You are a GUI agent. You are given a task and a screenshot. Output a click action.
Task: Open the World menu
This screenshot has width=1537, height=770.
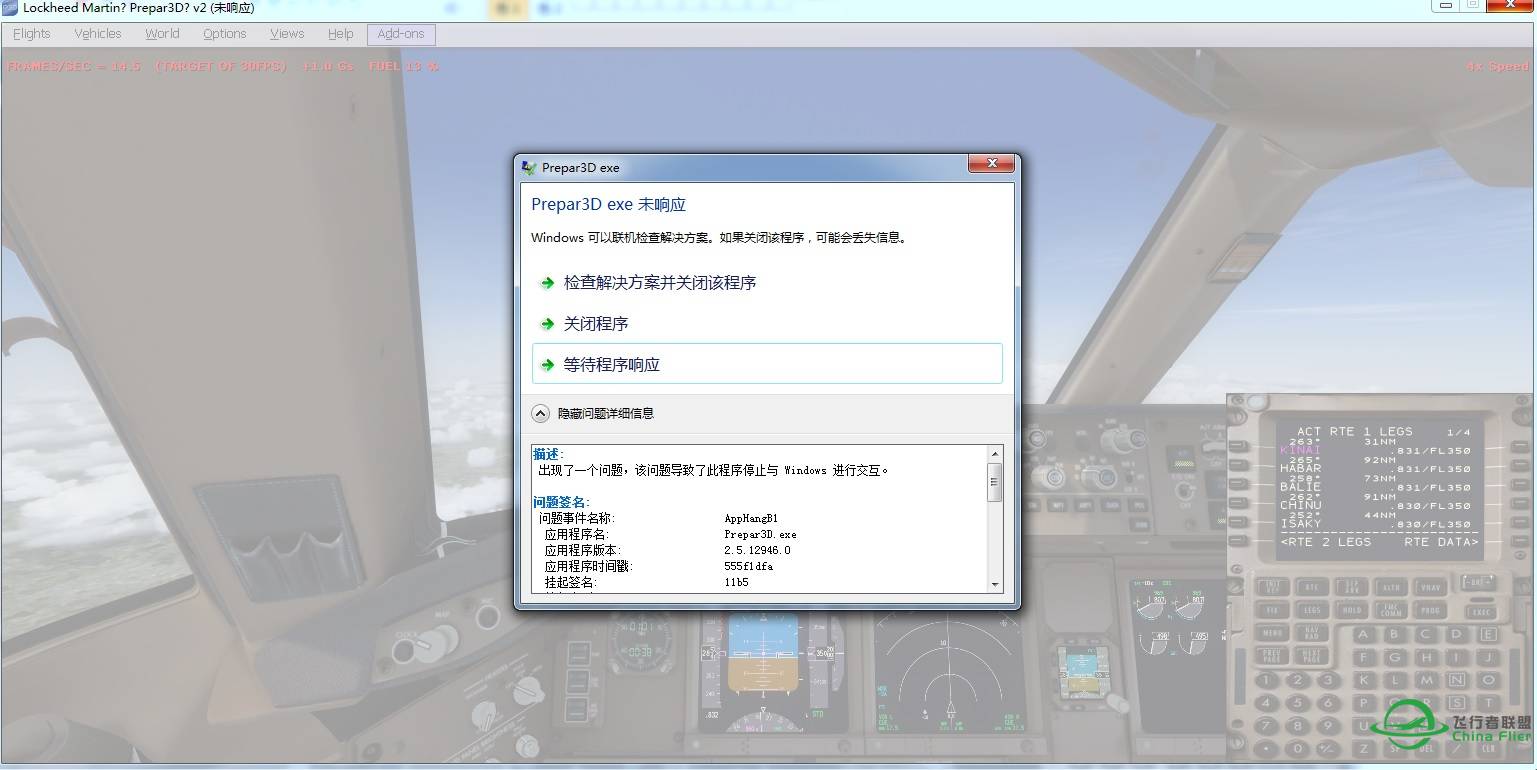162,34
